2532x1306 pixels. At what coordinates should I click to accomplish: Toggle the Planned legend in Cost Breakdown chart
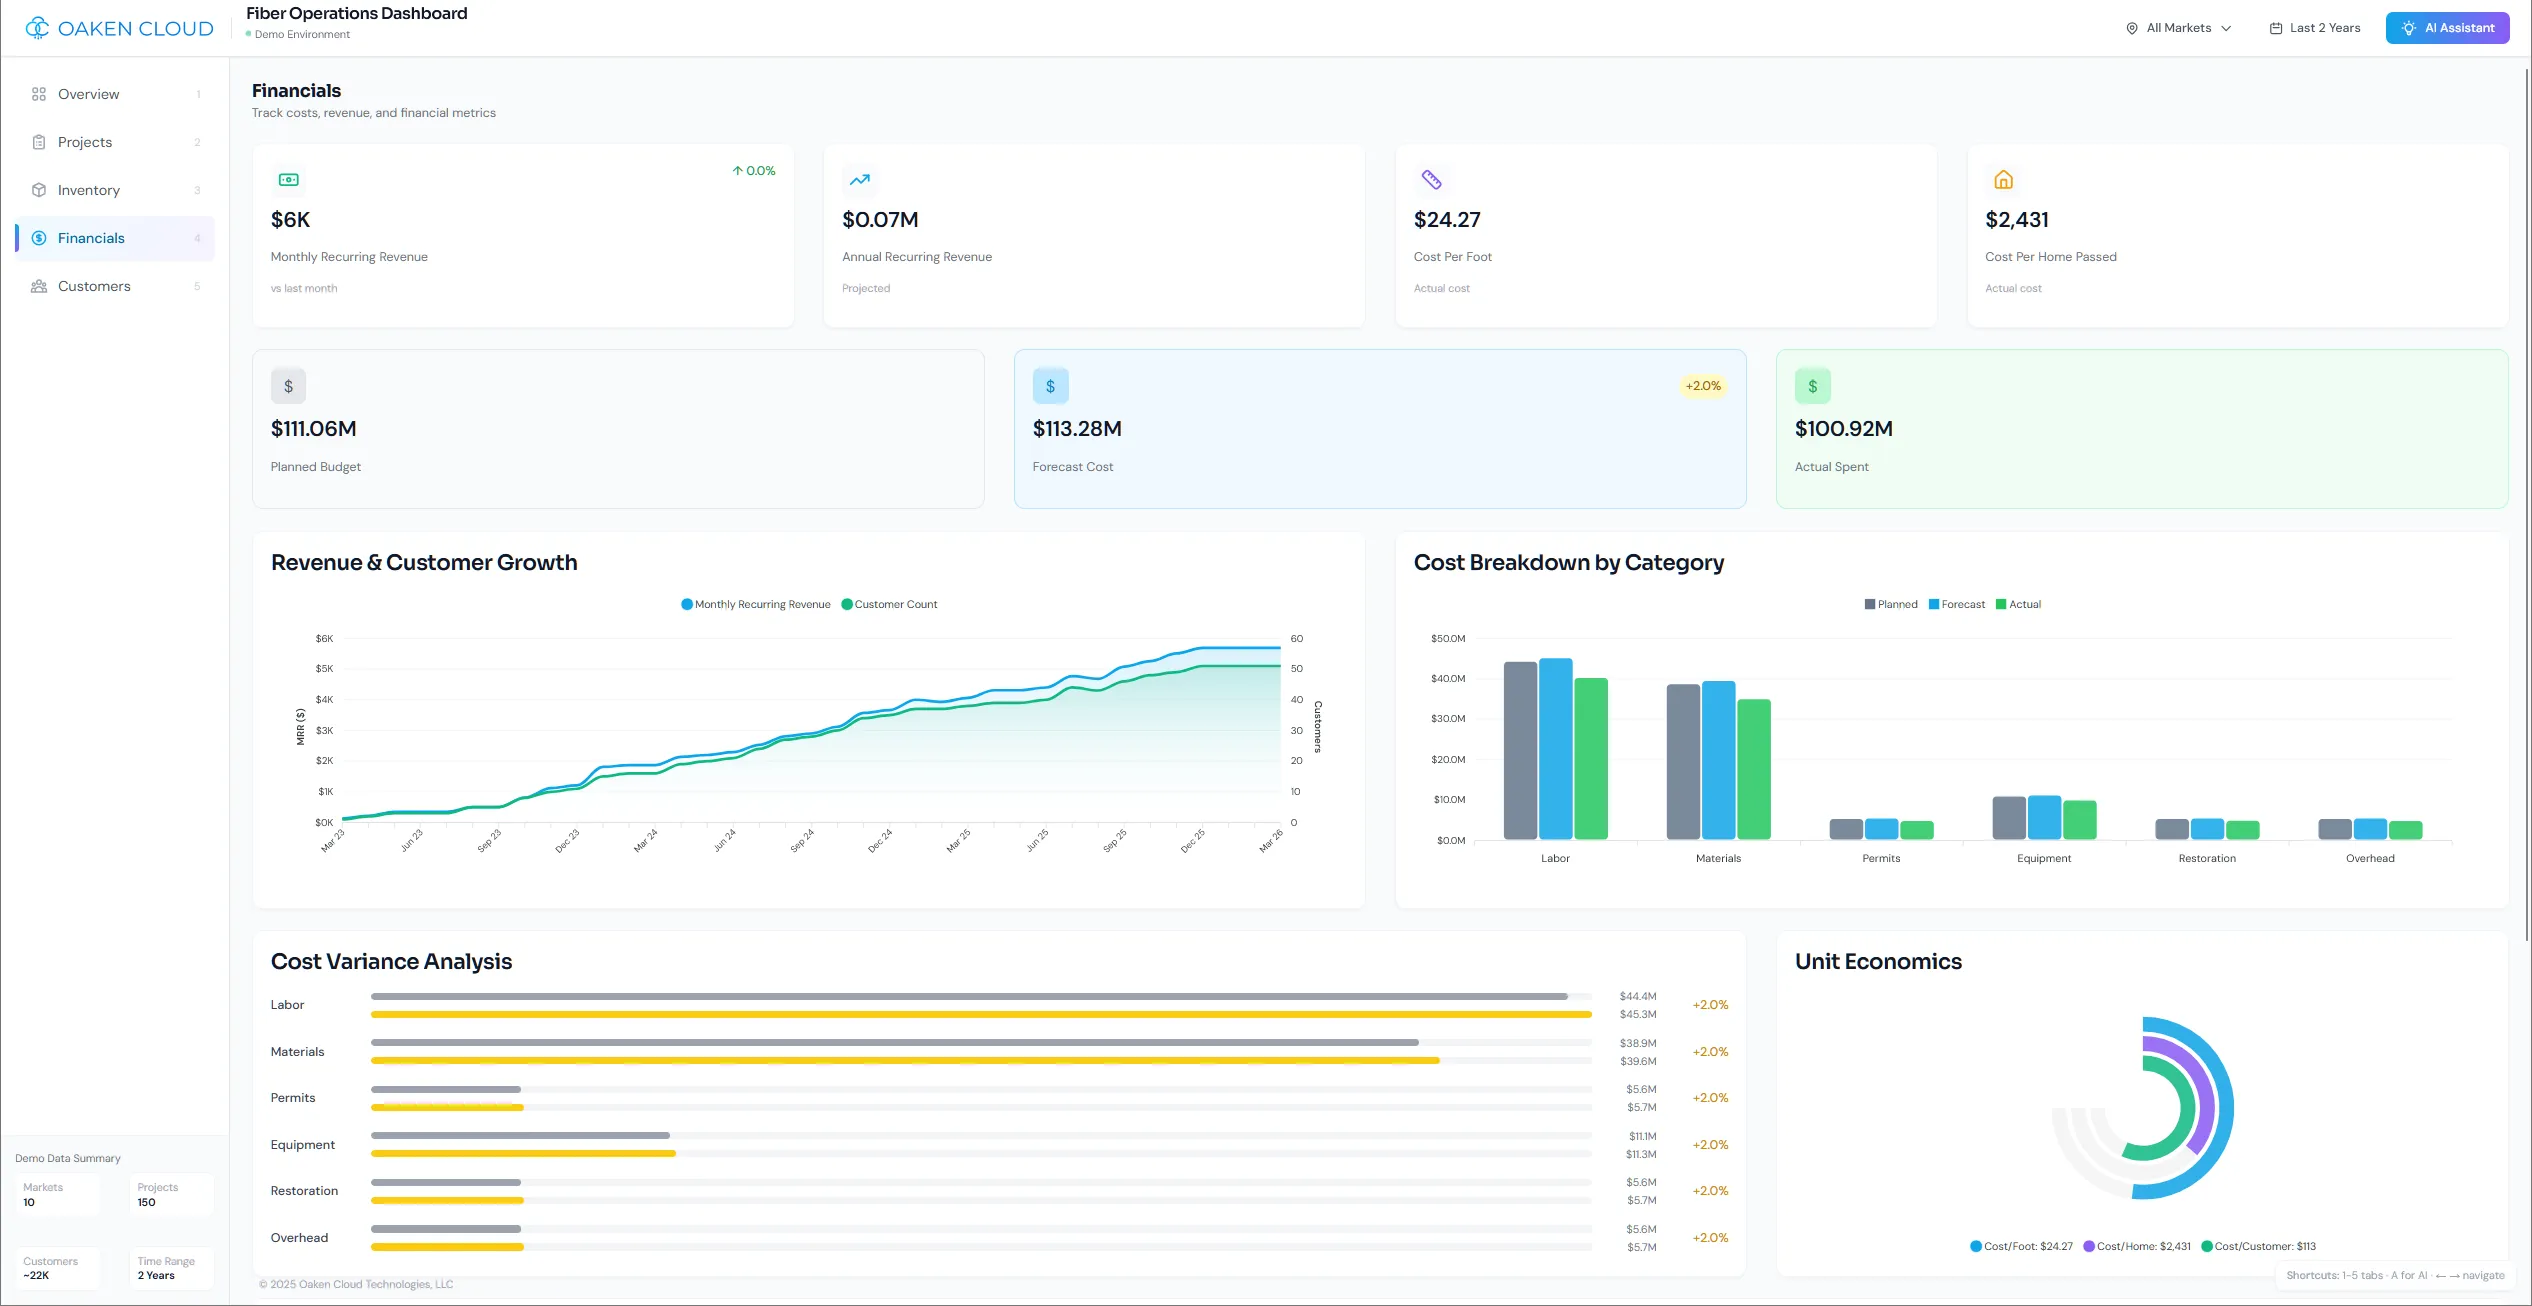point(1891,604)
